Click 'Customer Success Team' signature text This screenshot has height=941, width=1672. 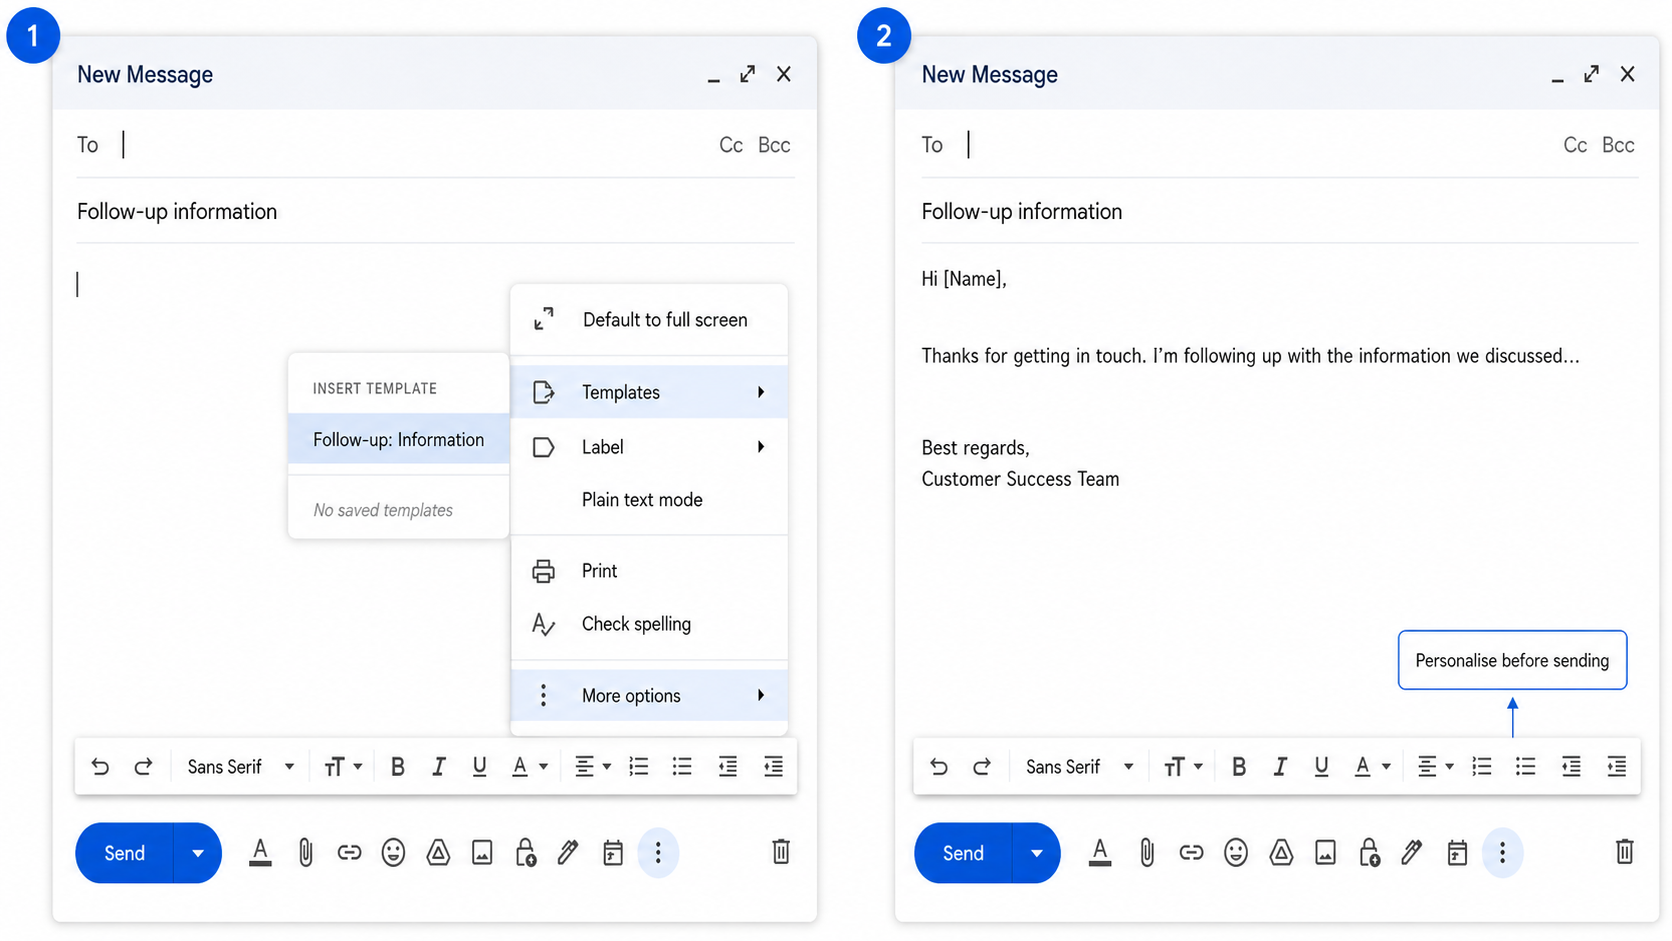(1020, 479)
